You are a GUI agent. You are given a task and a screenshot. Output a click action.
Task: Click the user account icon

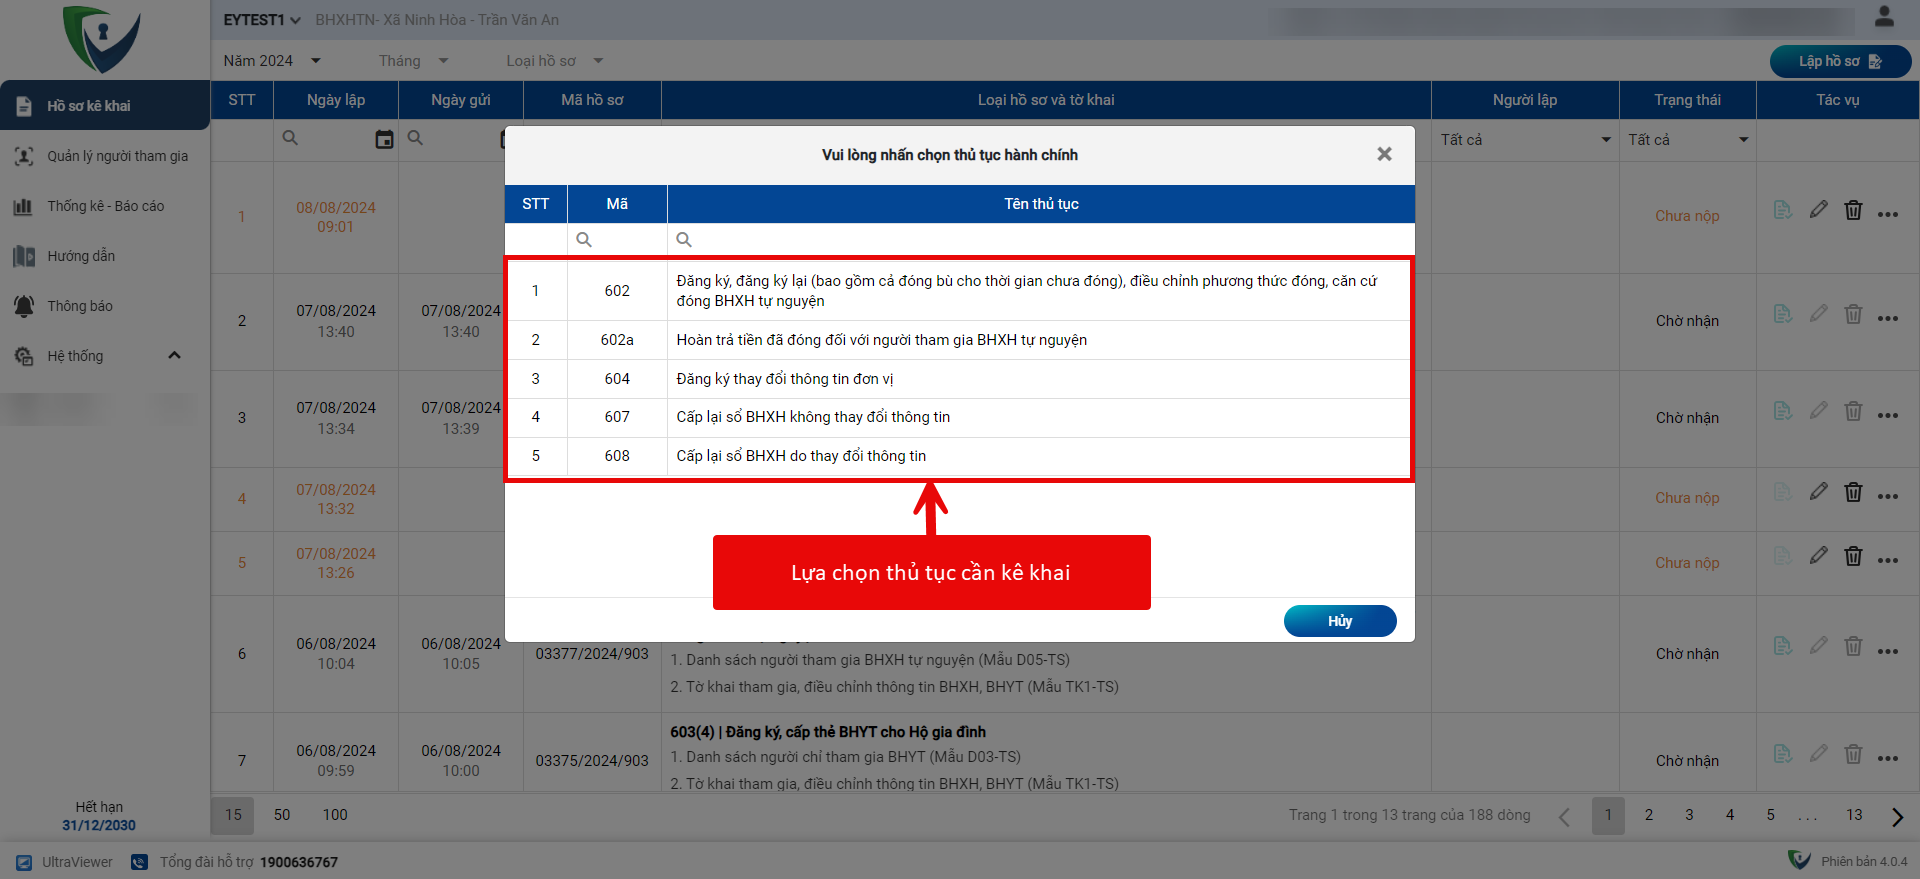pyautogui.click(x=1884, y=17)
